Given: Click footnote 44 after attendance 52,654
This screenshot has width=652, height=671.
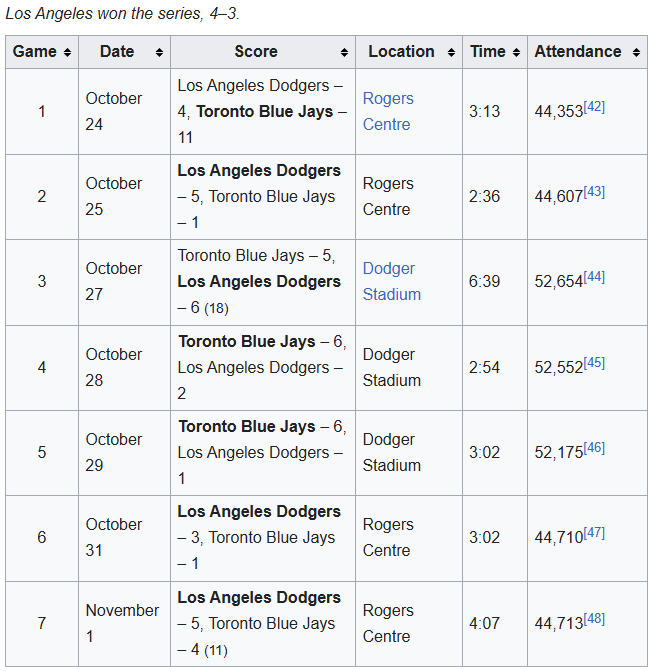Looking at the screenshot, I should [x=594, y=276].
